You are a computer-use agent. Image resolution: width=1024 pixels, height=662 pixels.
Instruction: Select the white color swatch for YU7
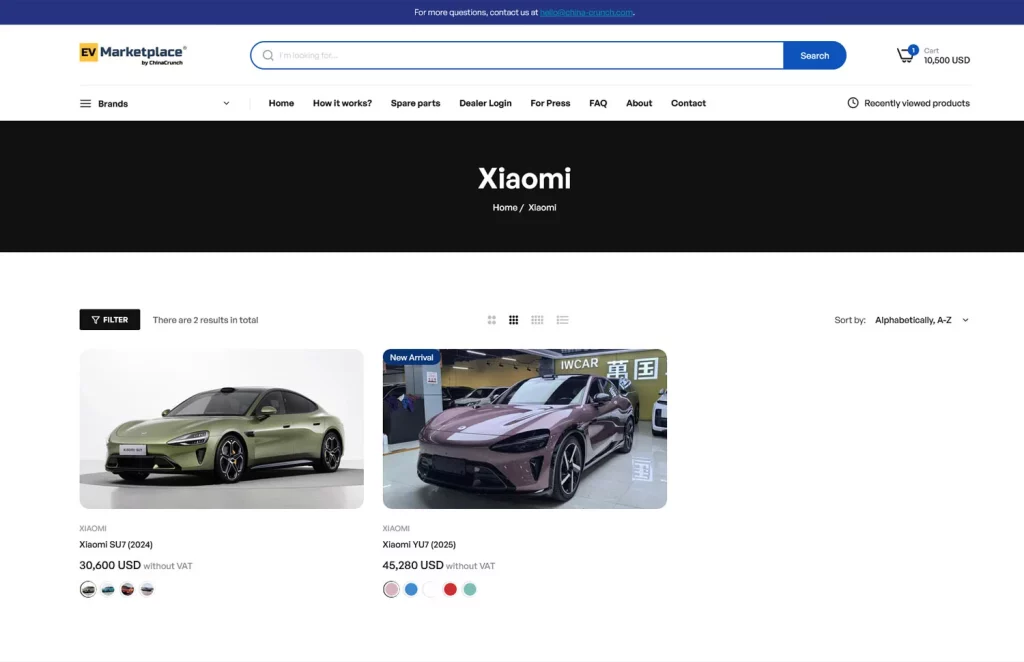pyautogui.click(x=430, y=590)
